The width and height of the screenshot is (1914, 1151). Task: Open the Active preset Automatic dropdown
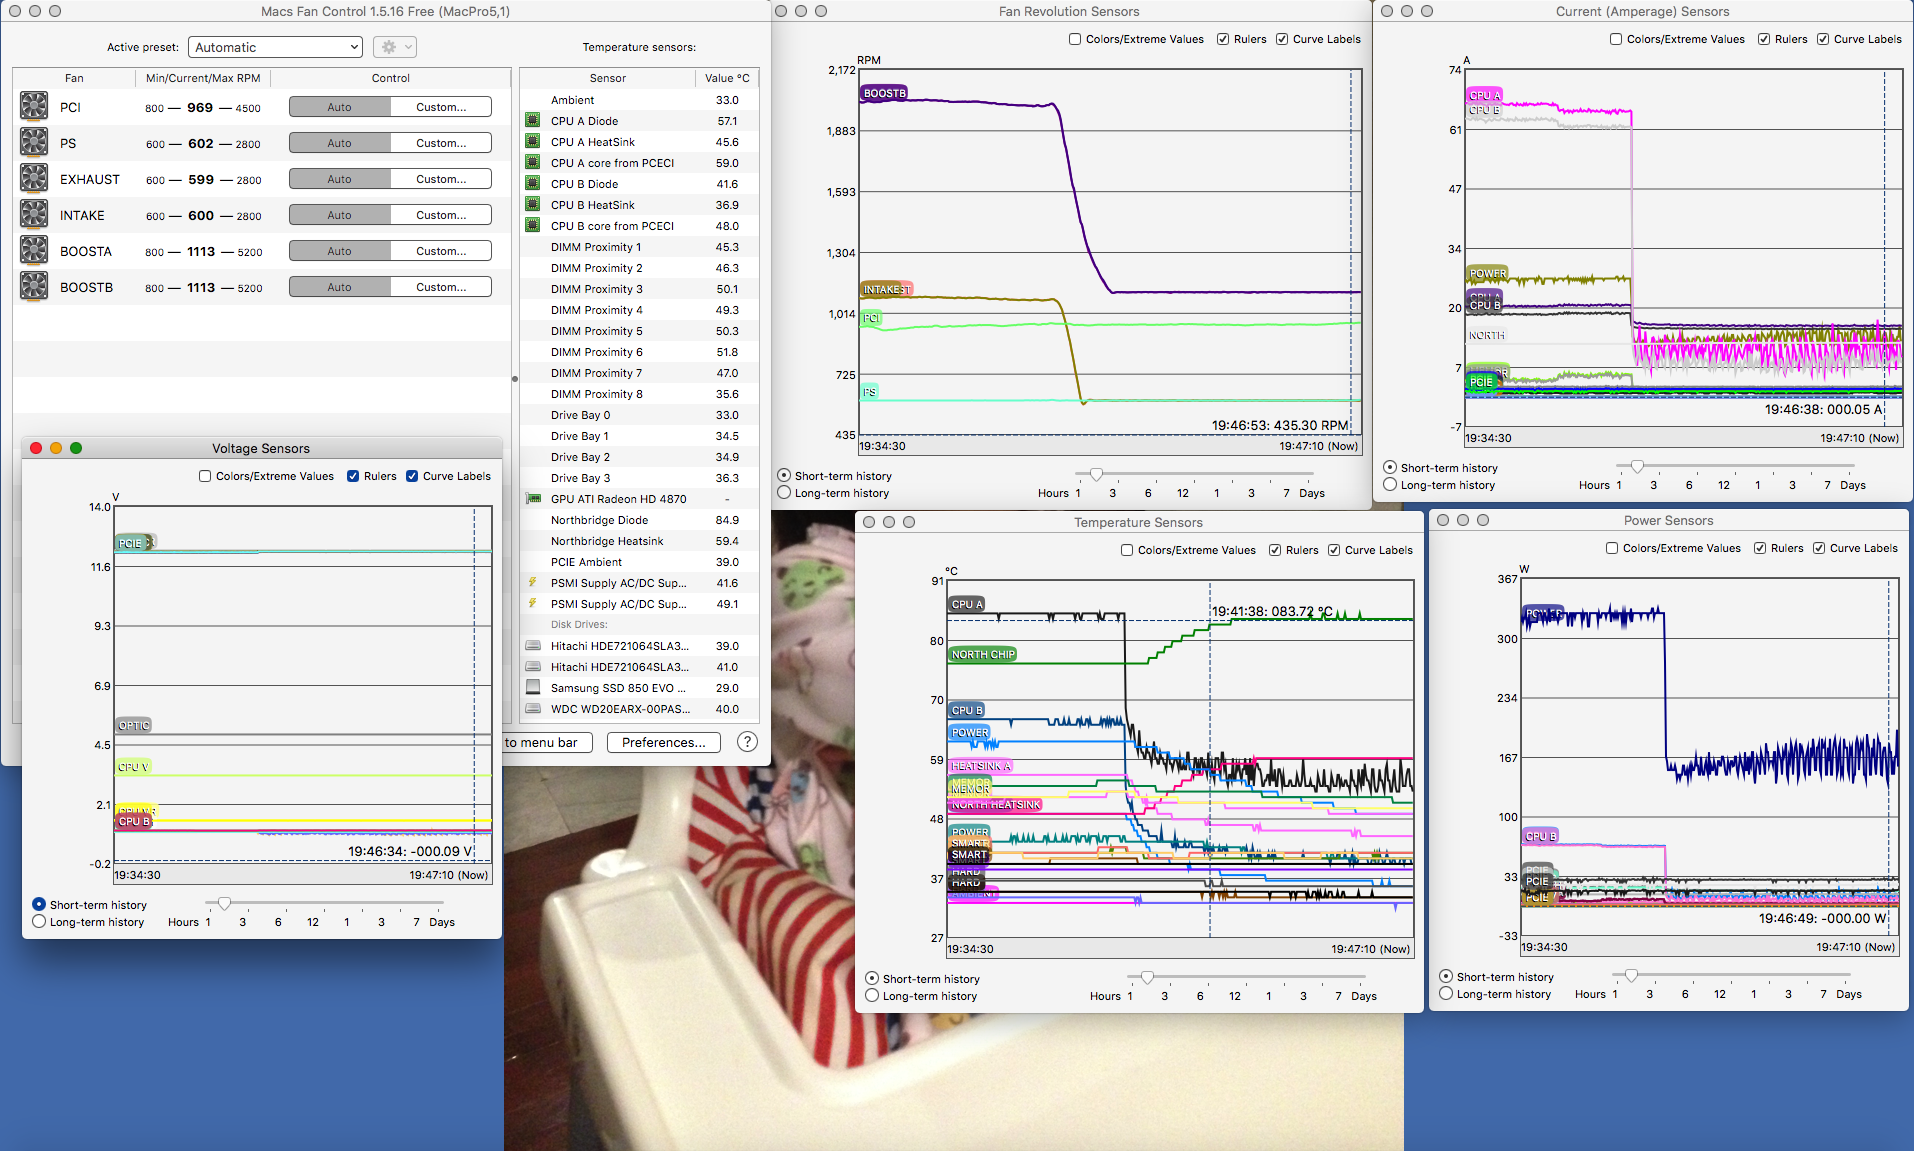(275, 47)
